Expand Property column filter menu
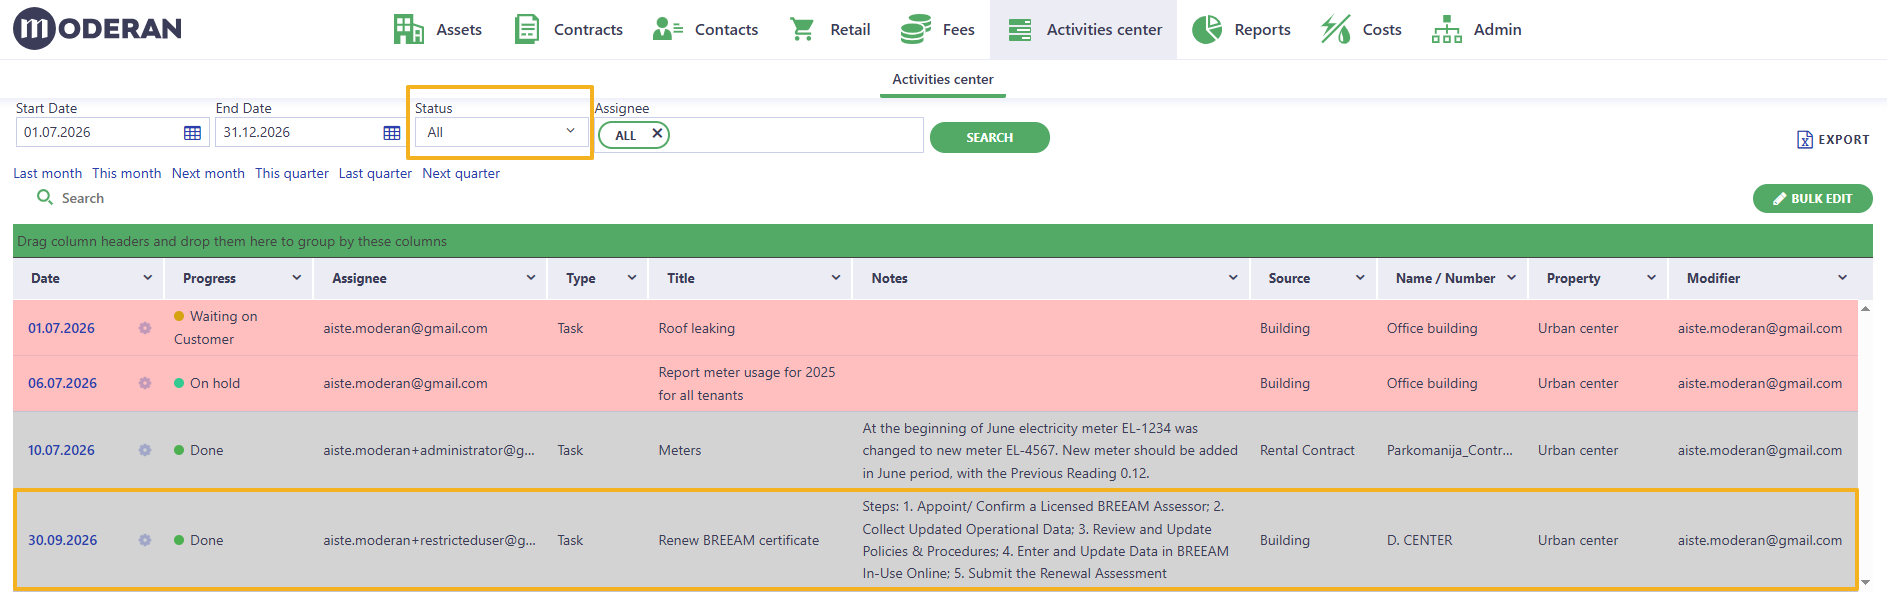Image resolution: width=1887 pixels, height=603 pixels. click(x=1651, y=278)
